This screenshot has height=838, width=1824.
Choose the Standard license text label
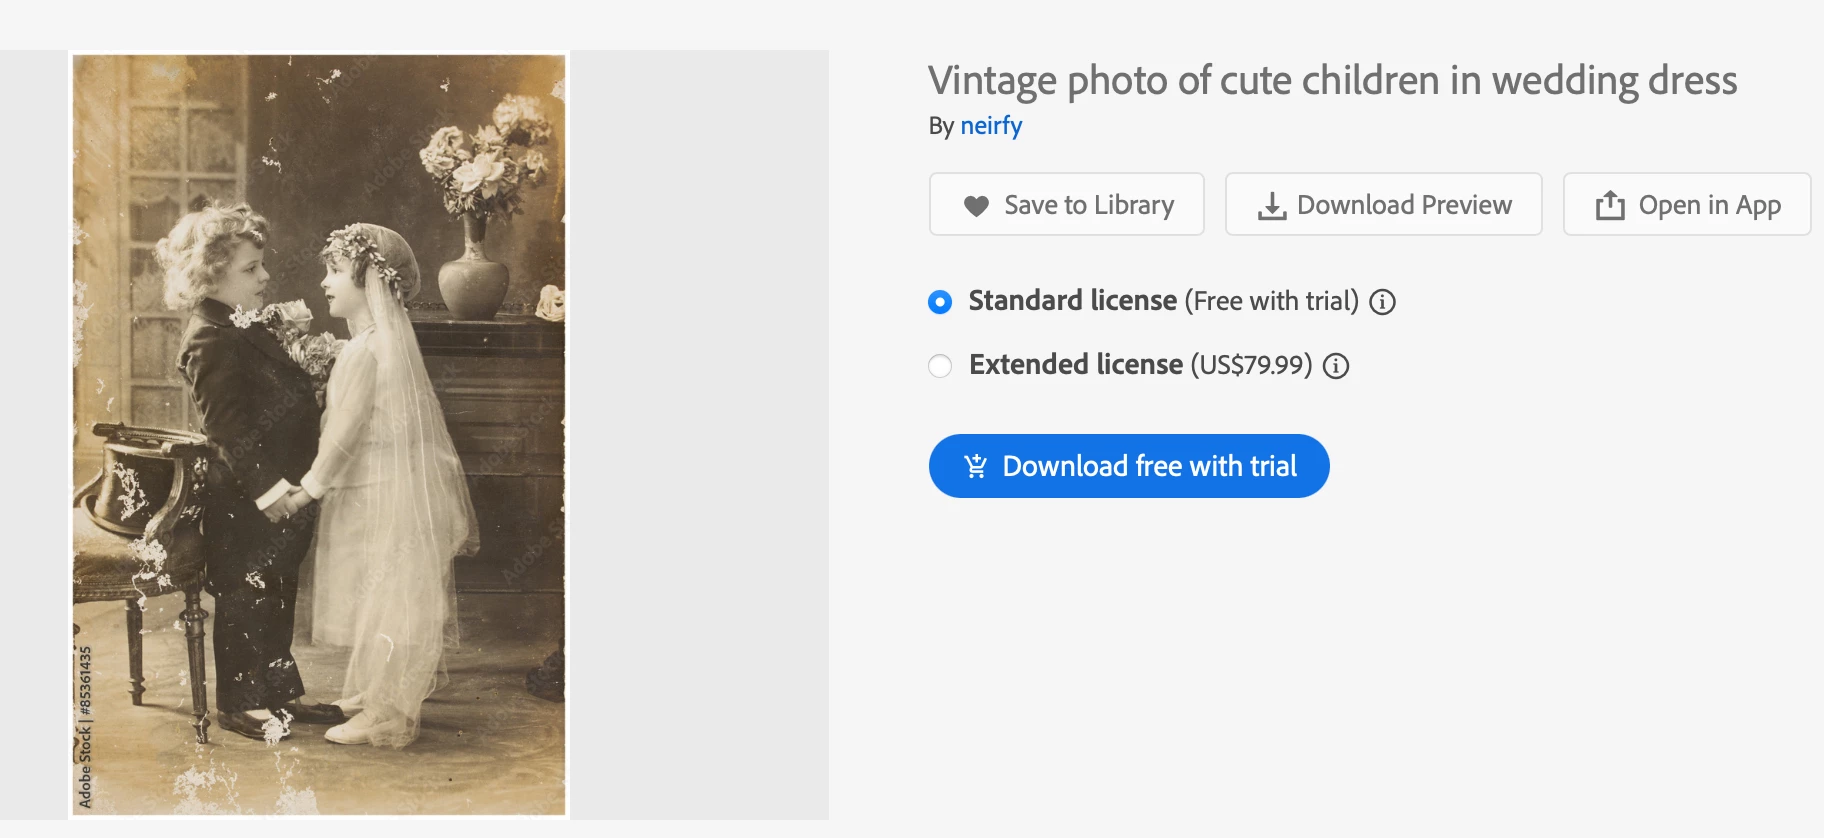(x=1072, y=301)
